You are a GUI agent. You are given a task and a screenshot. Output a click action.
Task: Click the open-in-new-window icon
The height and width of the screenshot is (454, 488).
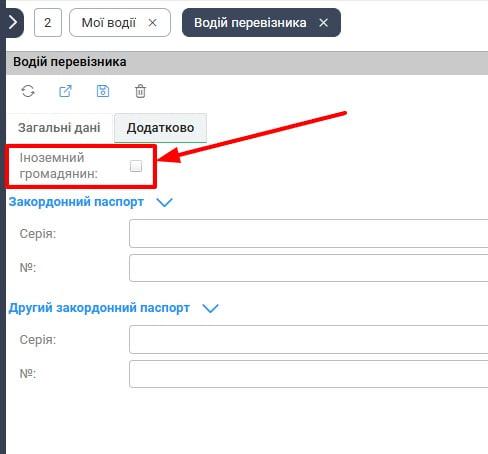point(65,91)
